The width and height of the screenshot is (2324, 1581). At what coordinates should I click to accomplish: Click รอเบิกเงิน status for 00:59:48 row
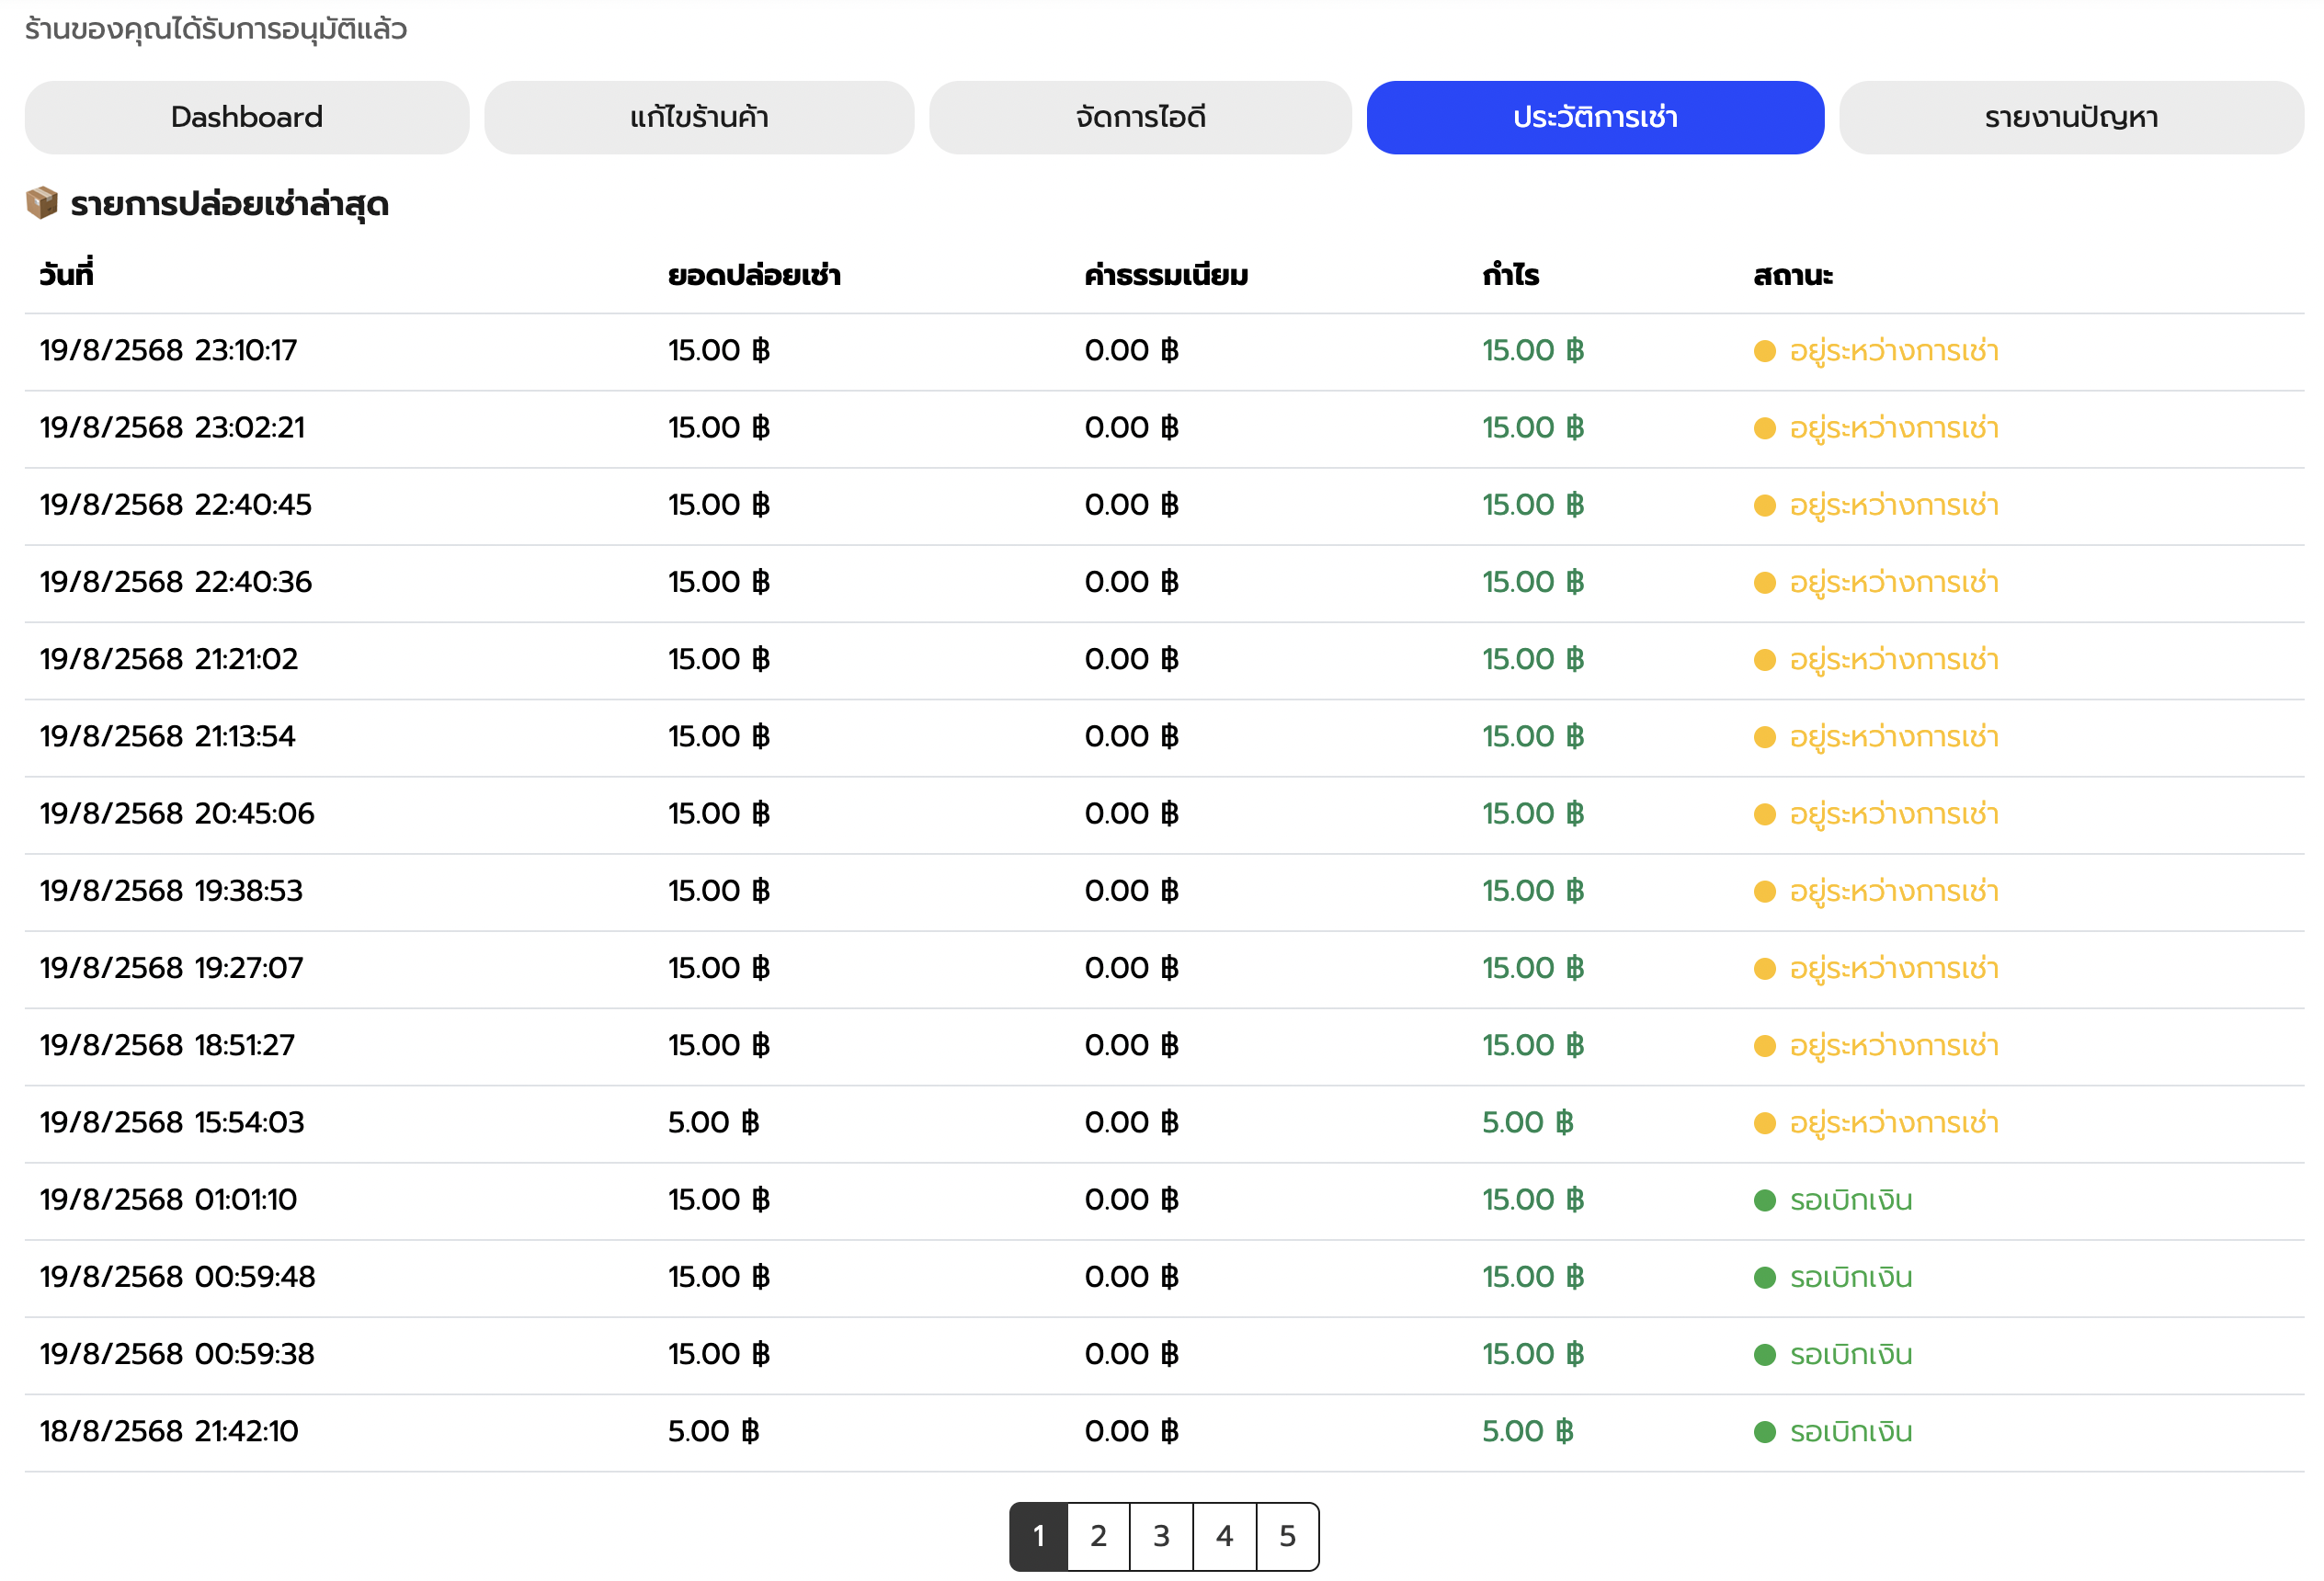click(x=1850, y=1277)
